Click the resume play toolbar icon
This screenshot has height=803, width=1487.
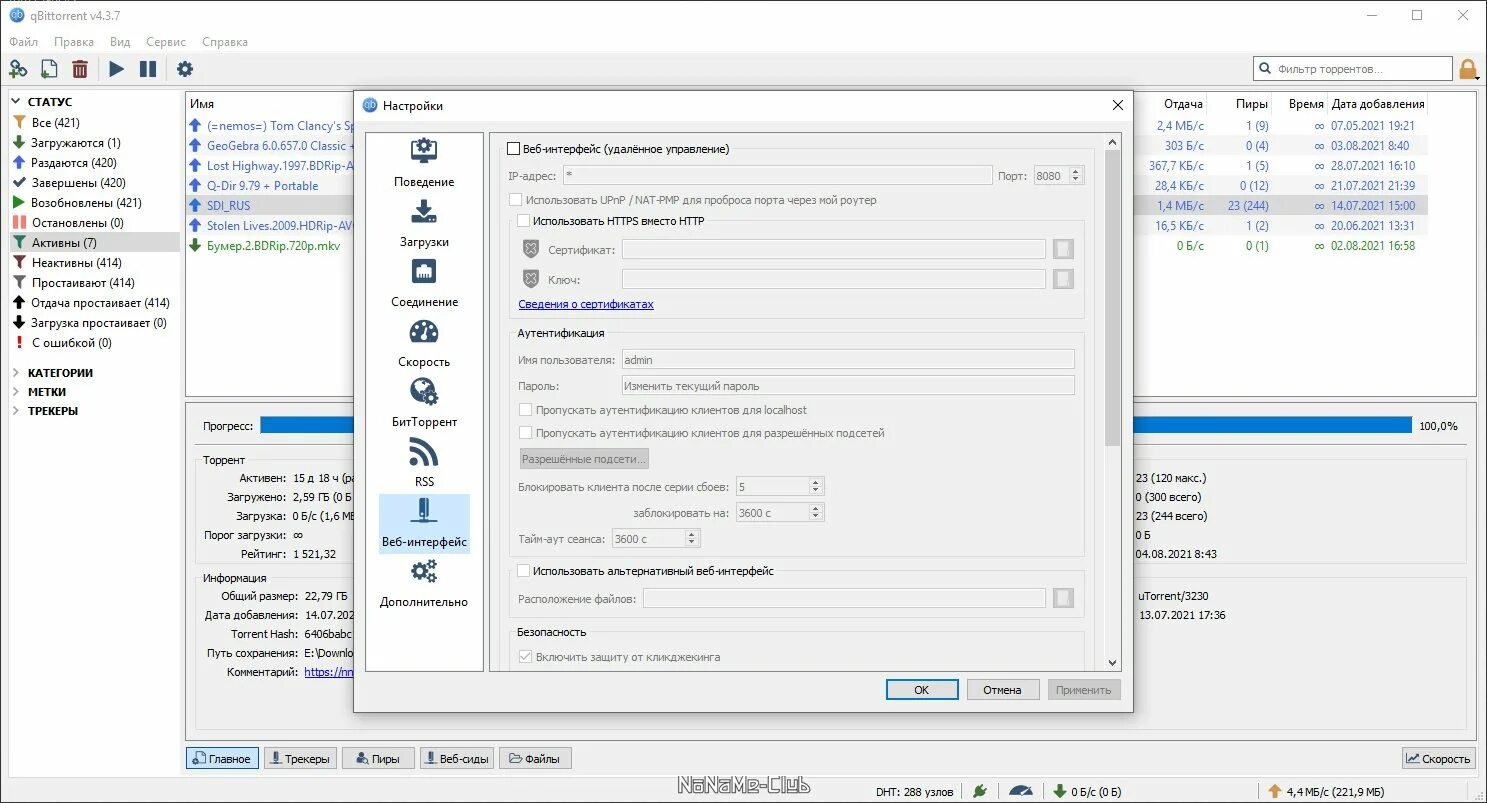click(x=117, y=69)
